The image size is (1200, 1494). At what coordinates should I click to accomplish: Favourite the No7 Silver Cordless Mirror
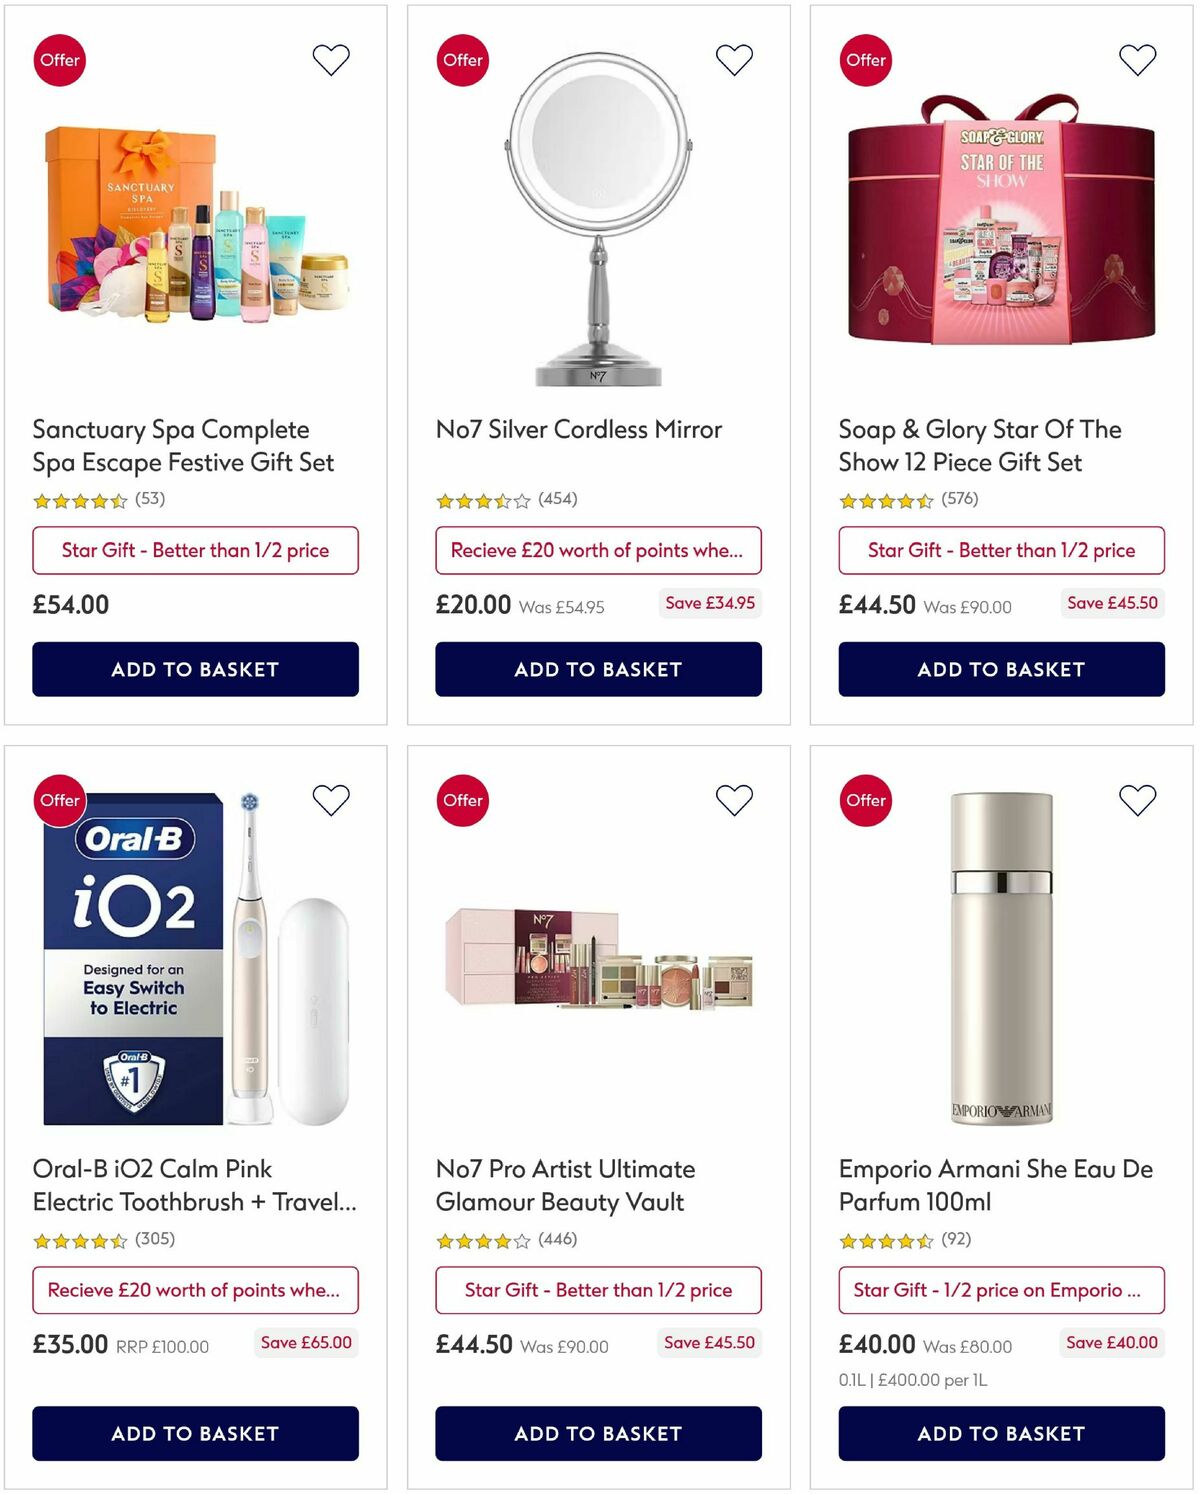click(733, 59)
